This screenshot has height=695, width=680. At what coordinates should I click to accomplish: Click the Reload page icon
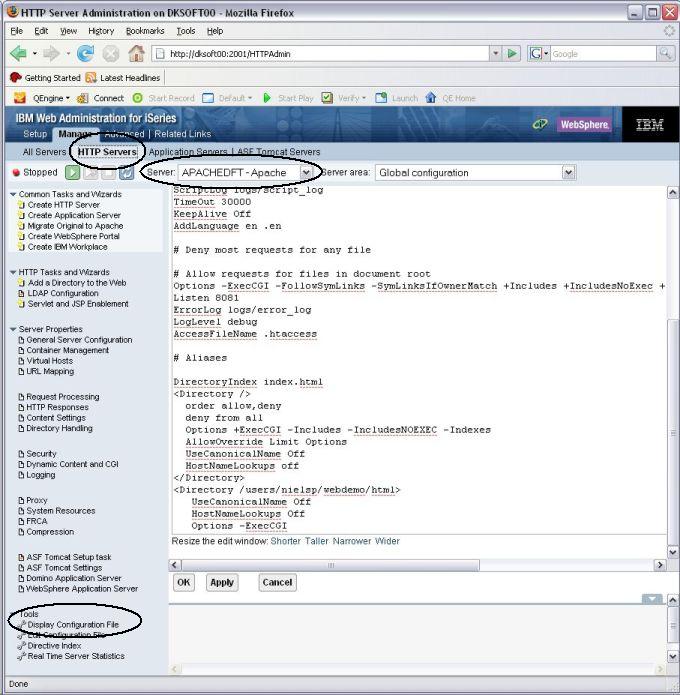click(85, 54)
